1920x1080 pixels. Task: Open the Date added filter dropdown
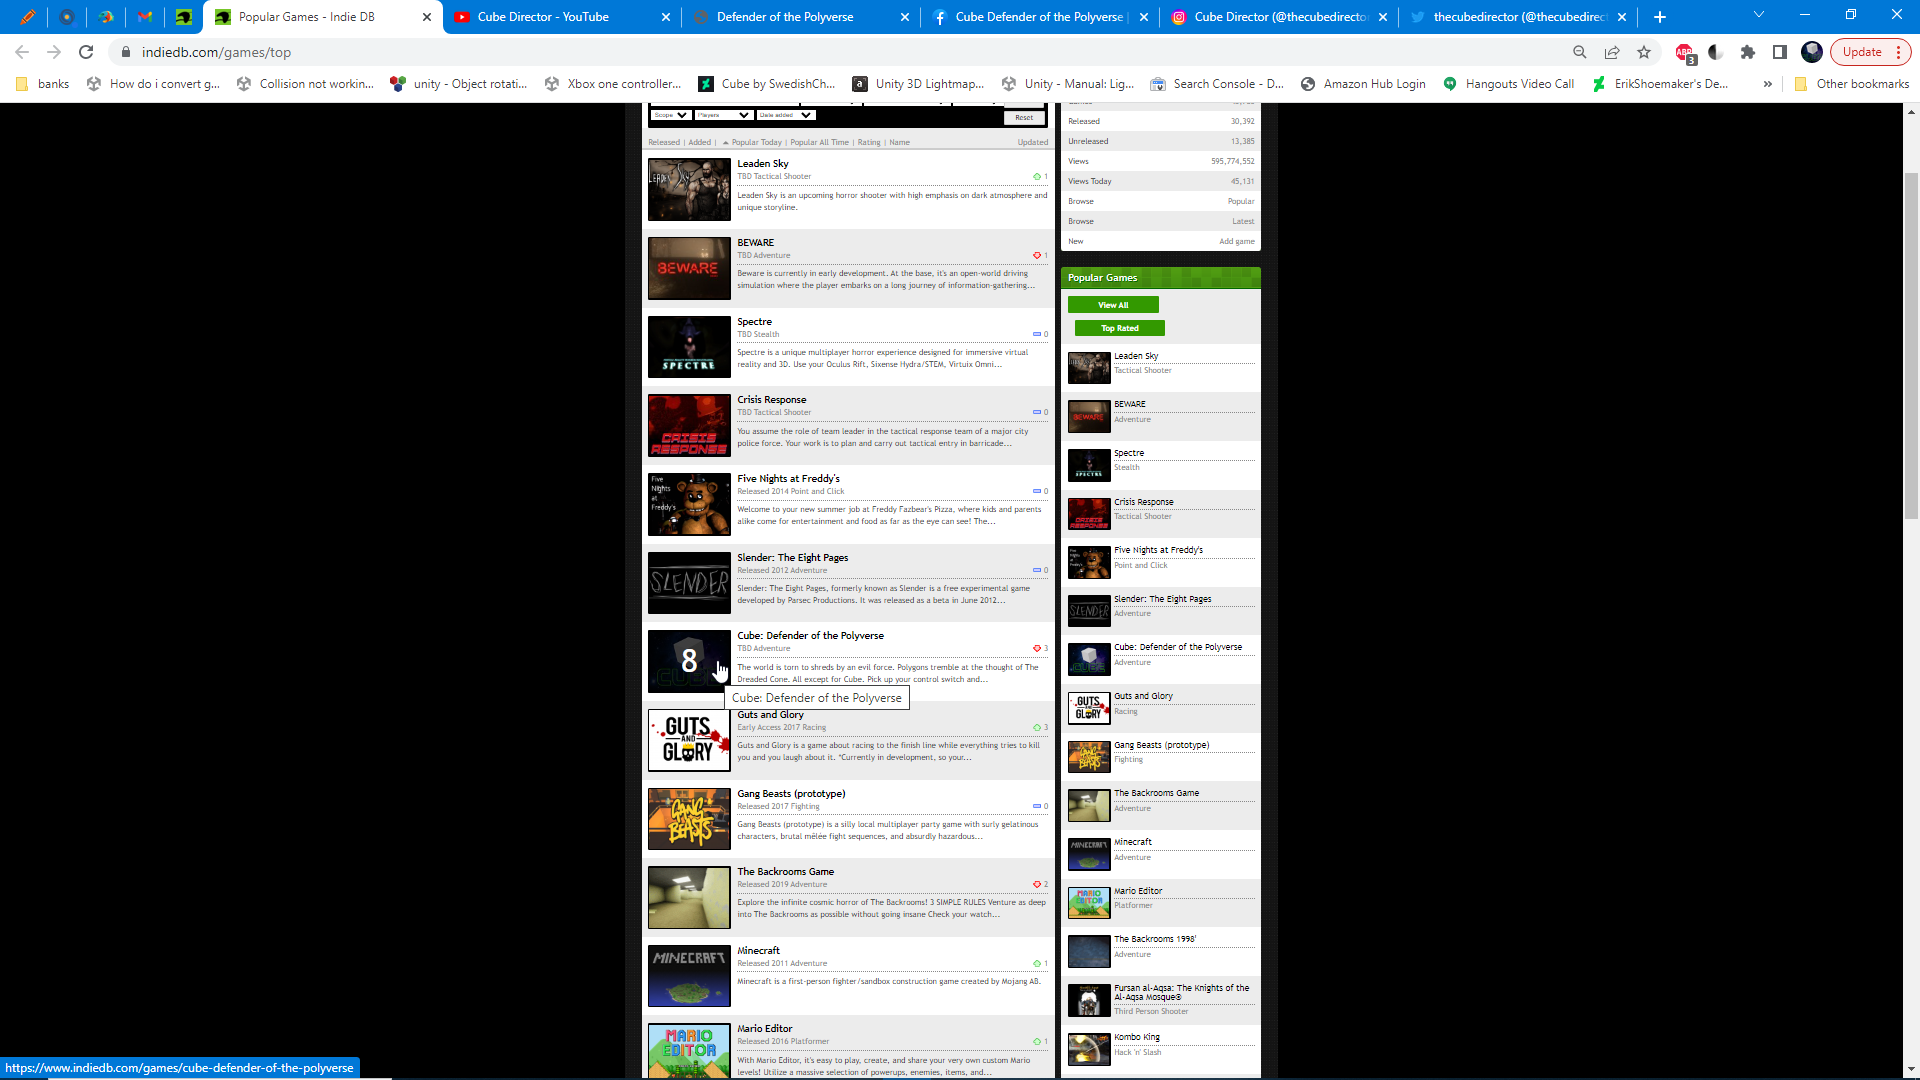785,115
